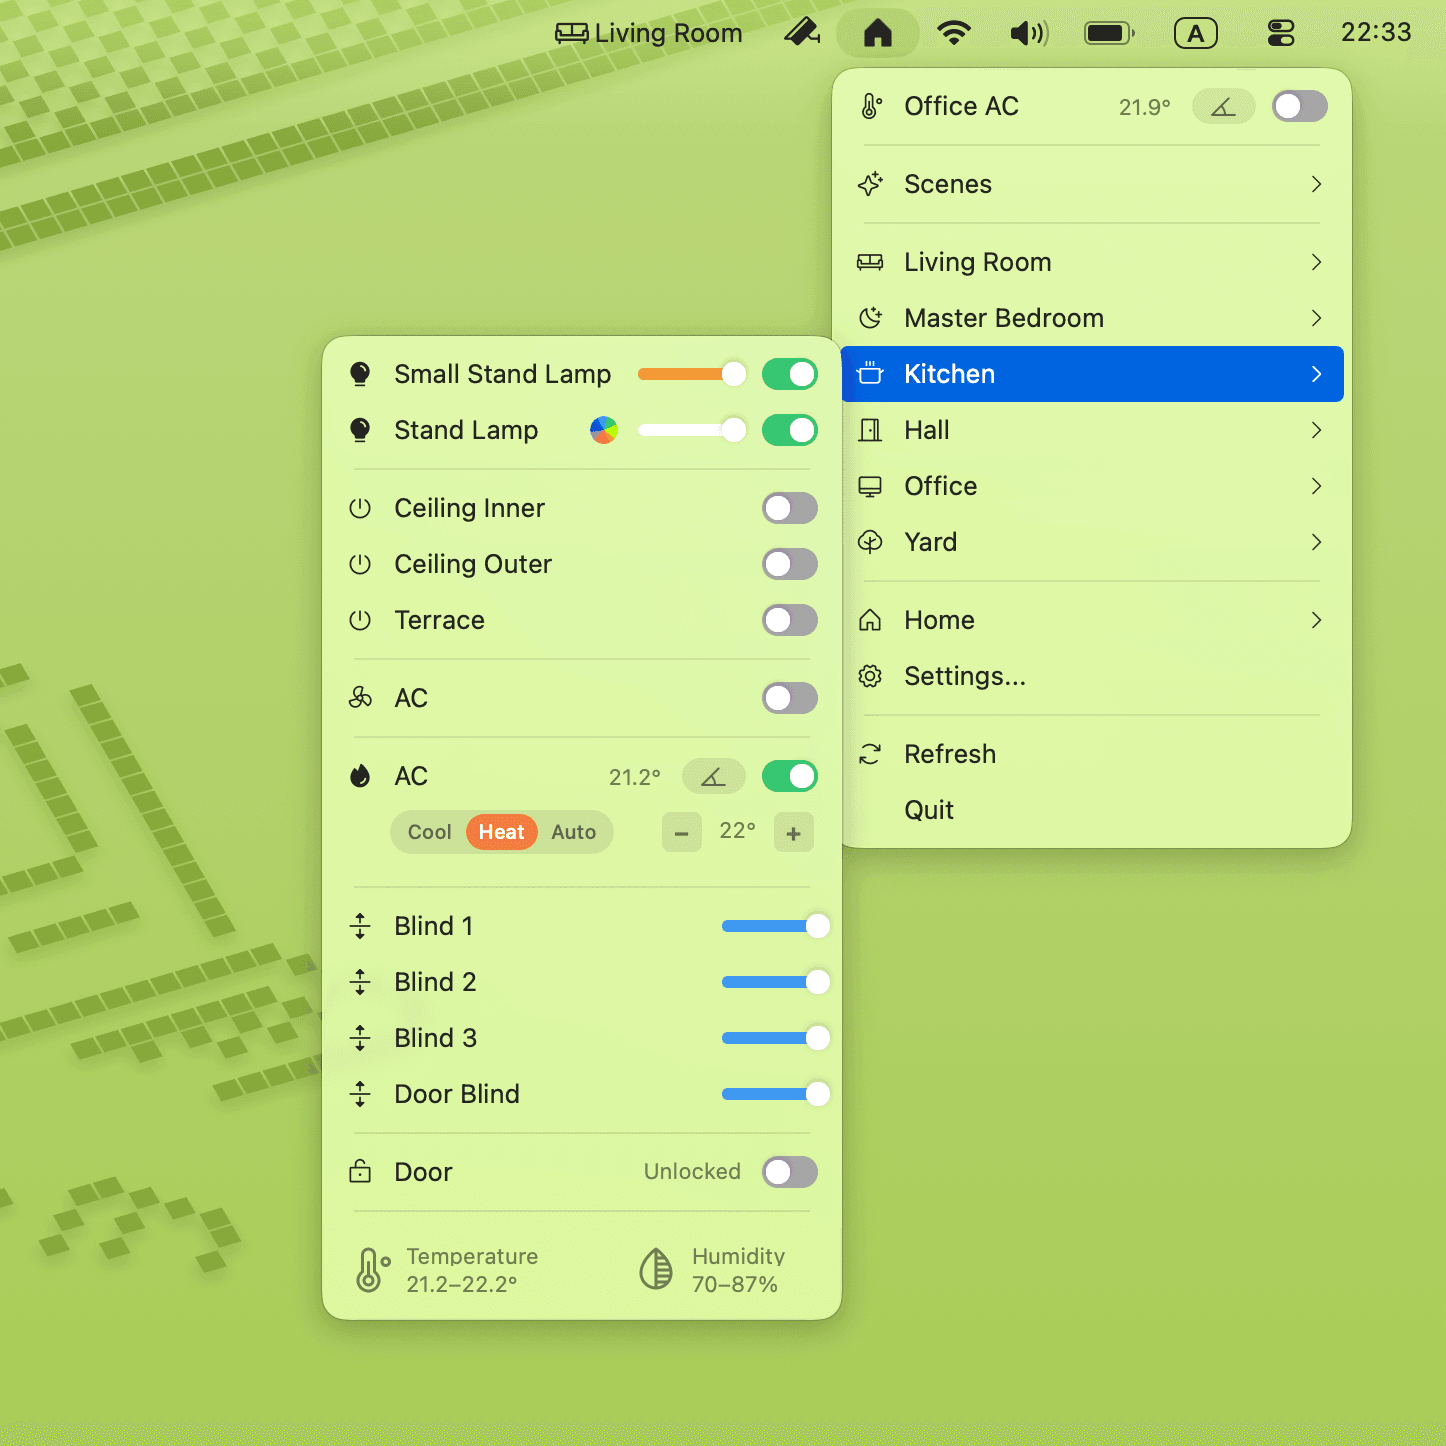
Task: Expand the Master Bedroom submenu
Action: 1004,318
